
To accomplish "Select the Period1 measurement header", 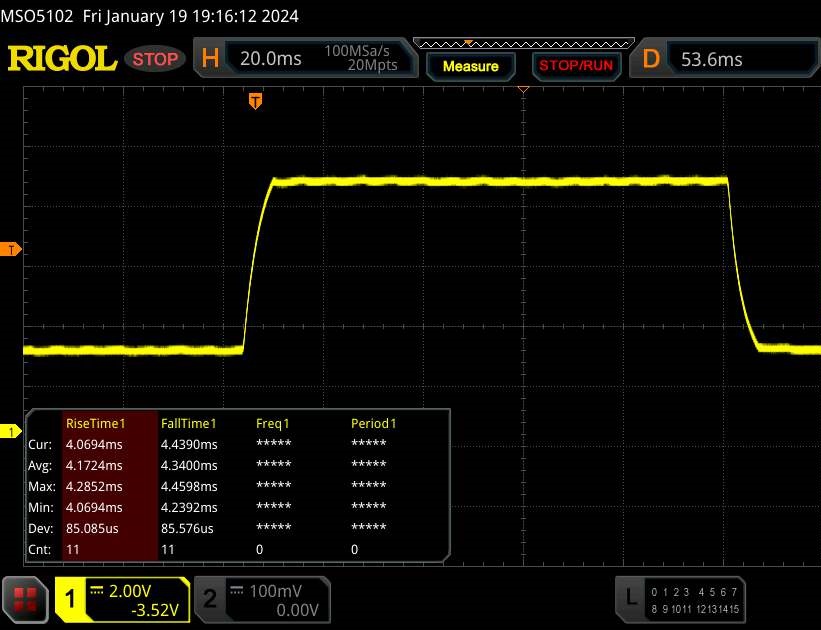I will coord(373,423).
